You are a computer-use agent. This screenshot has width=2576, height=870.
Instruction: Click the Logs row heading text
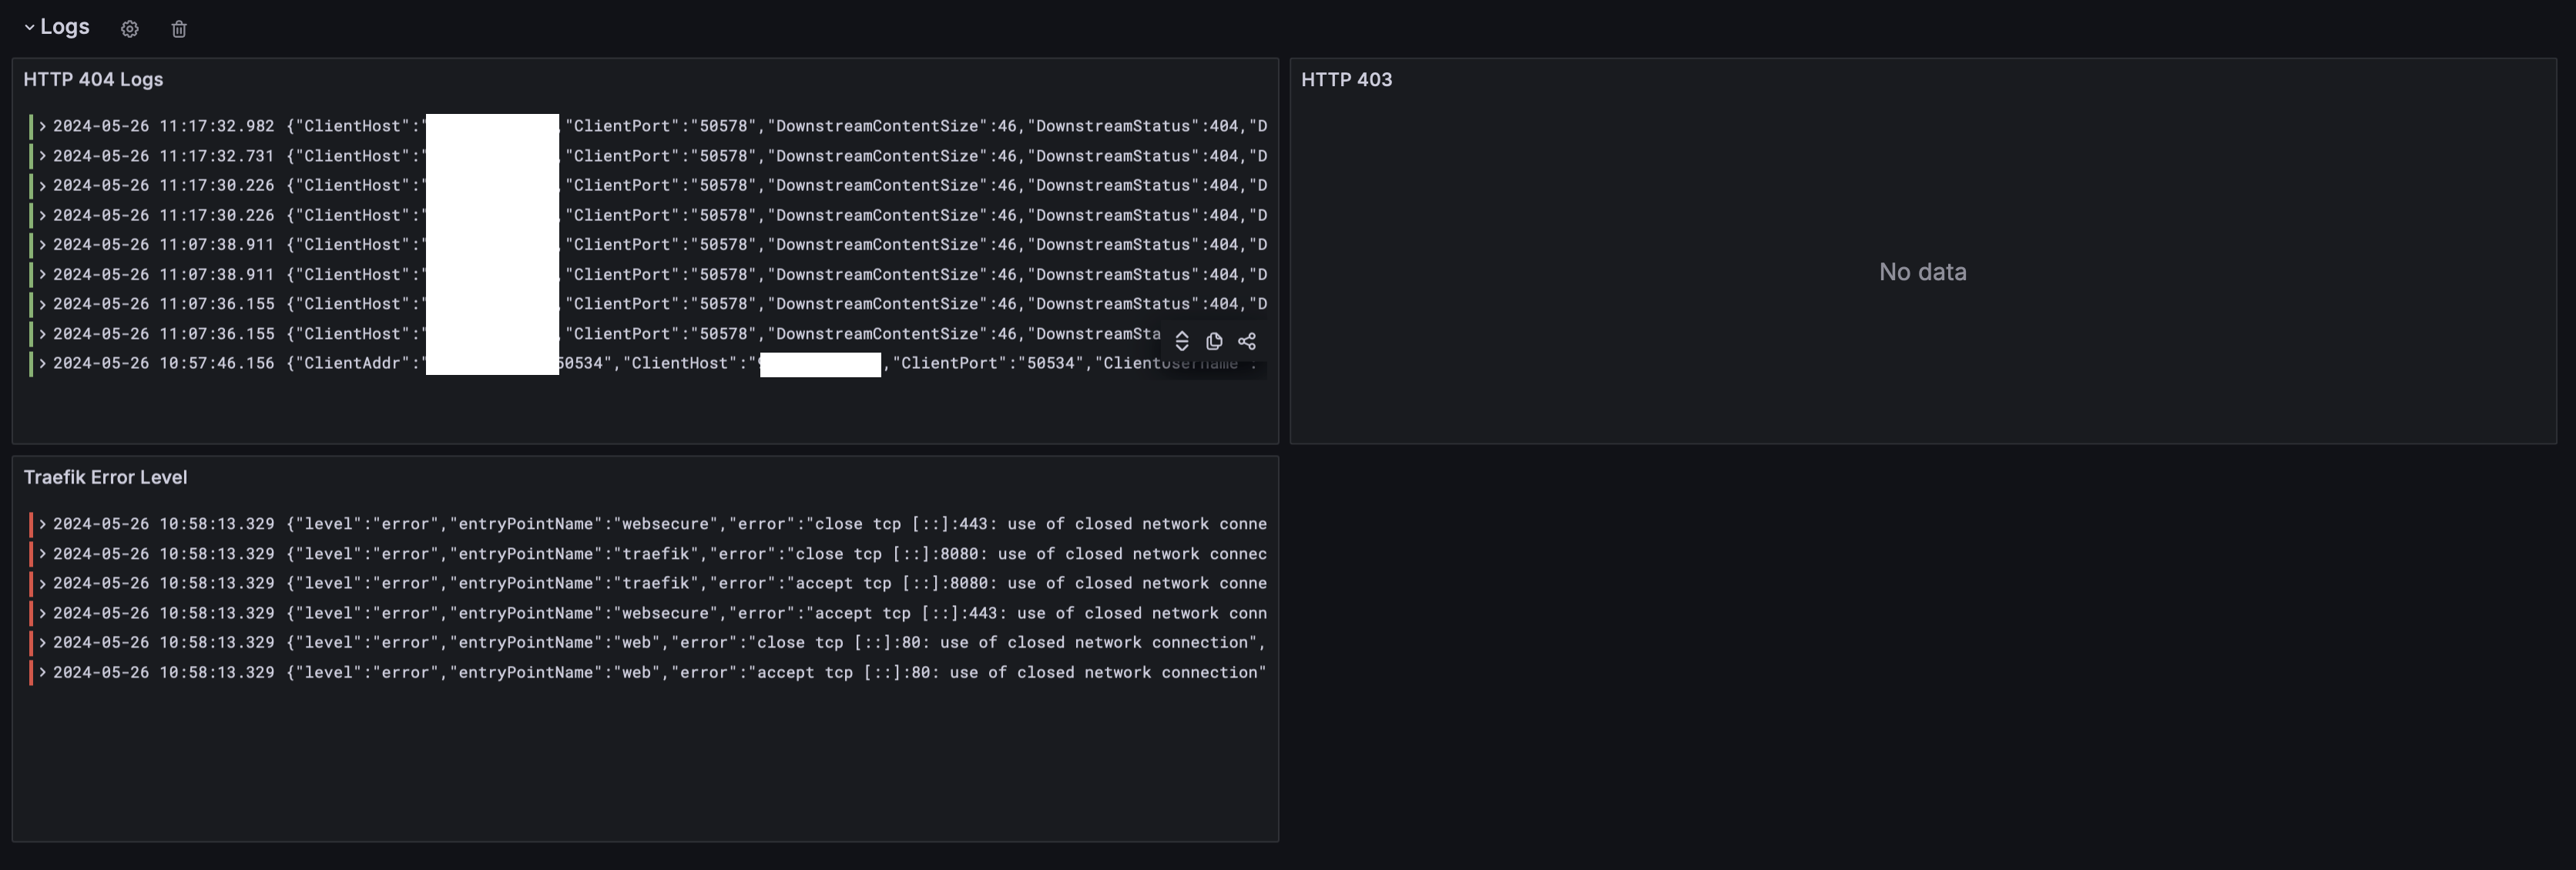coord(65,27)
